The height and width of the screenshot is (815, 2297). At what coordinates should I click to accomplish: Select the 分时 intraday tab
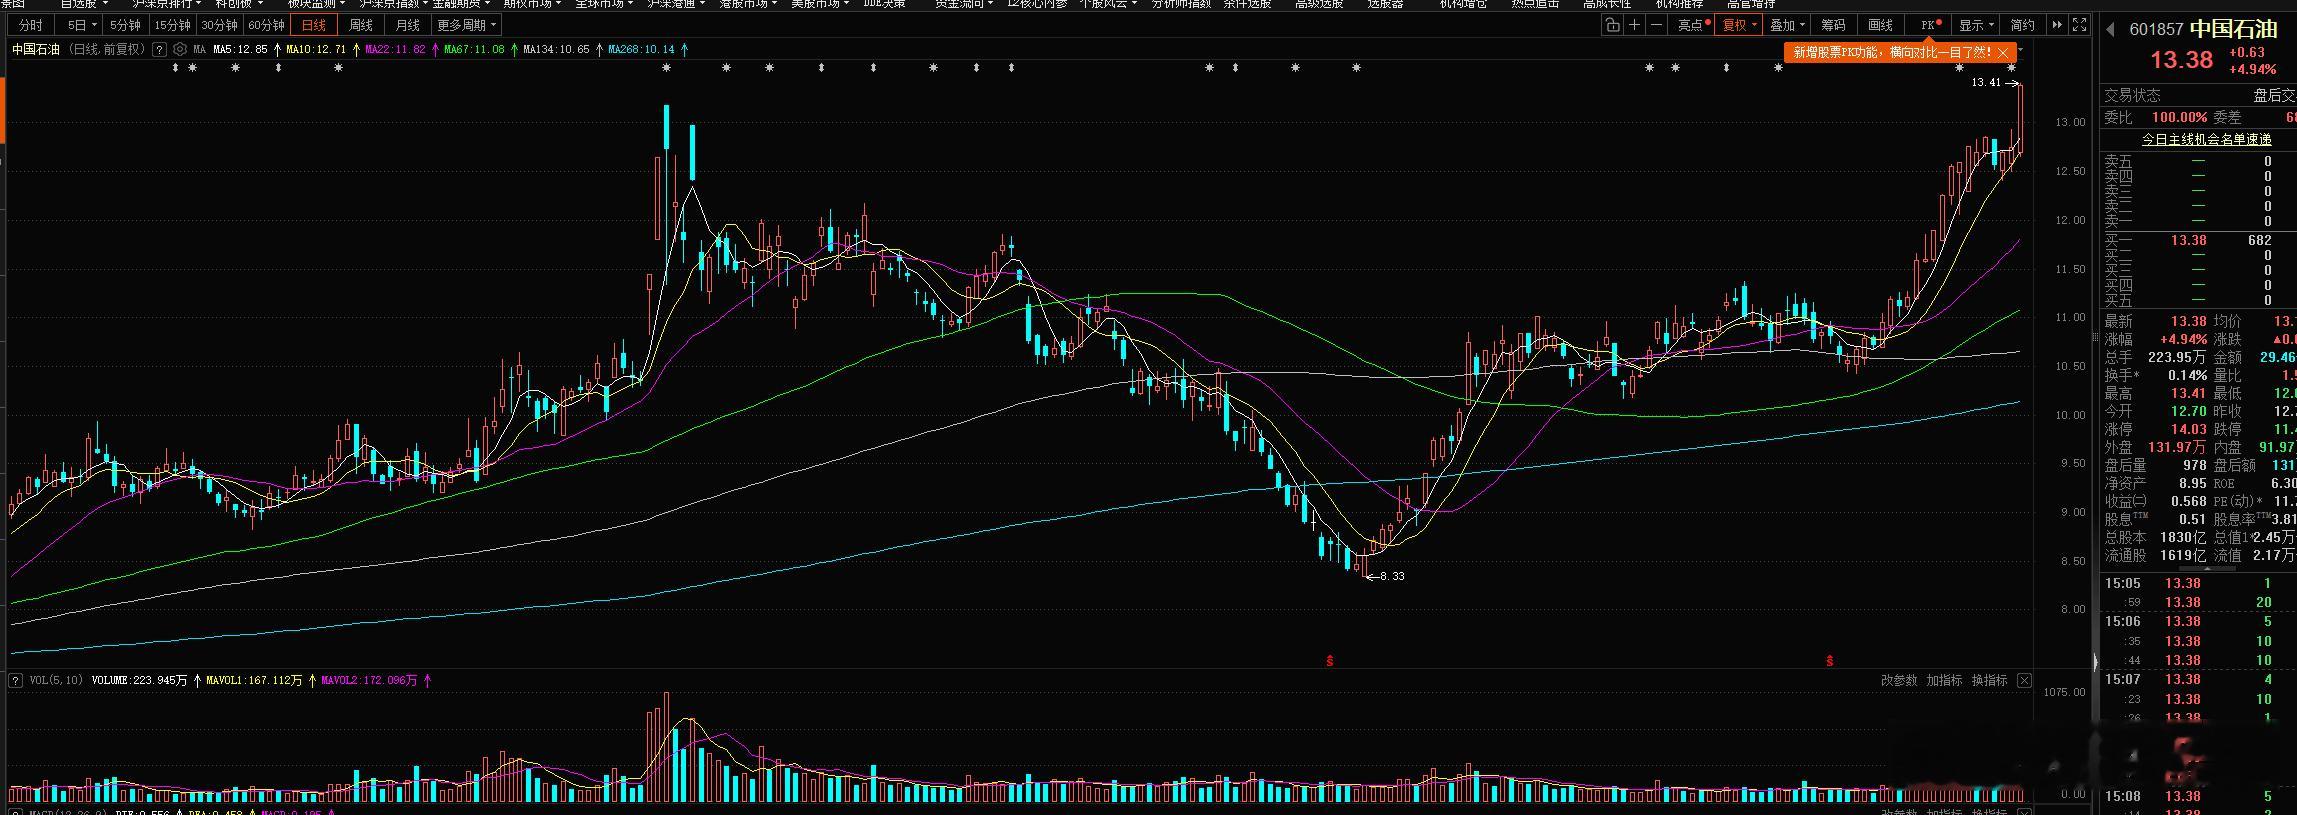31,25
